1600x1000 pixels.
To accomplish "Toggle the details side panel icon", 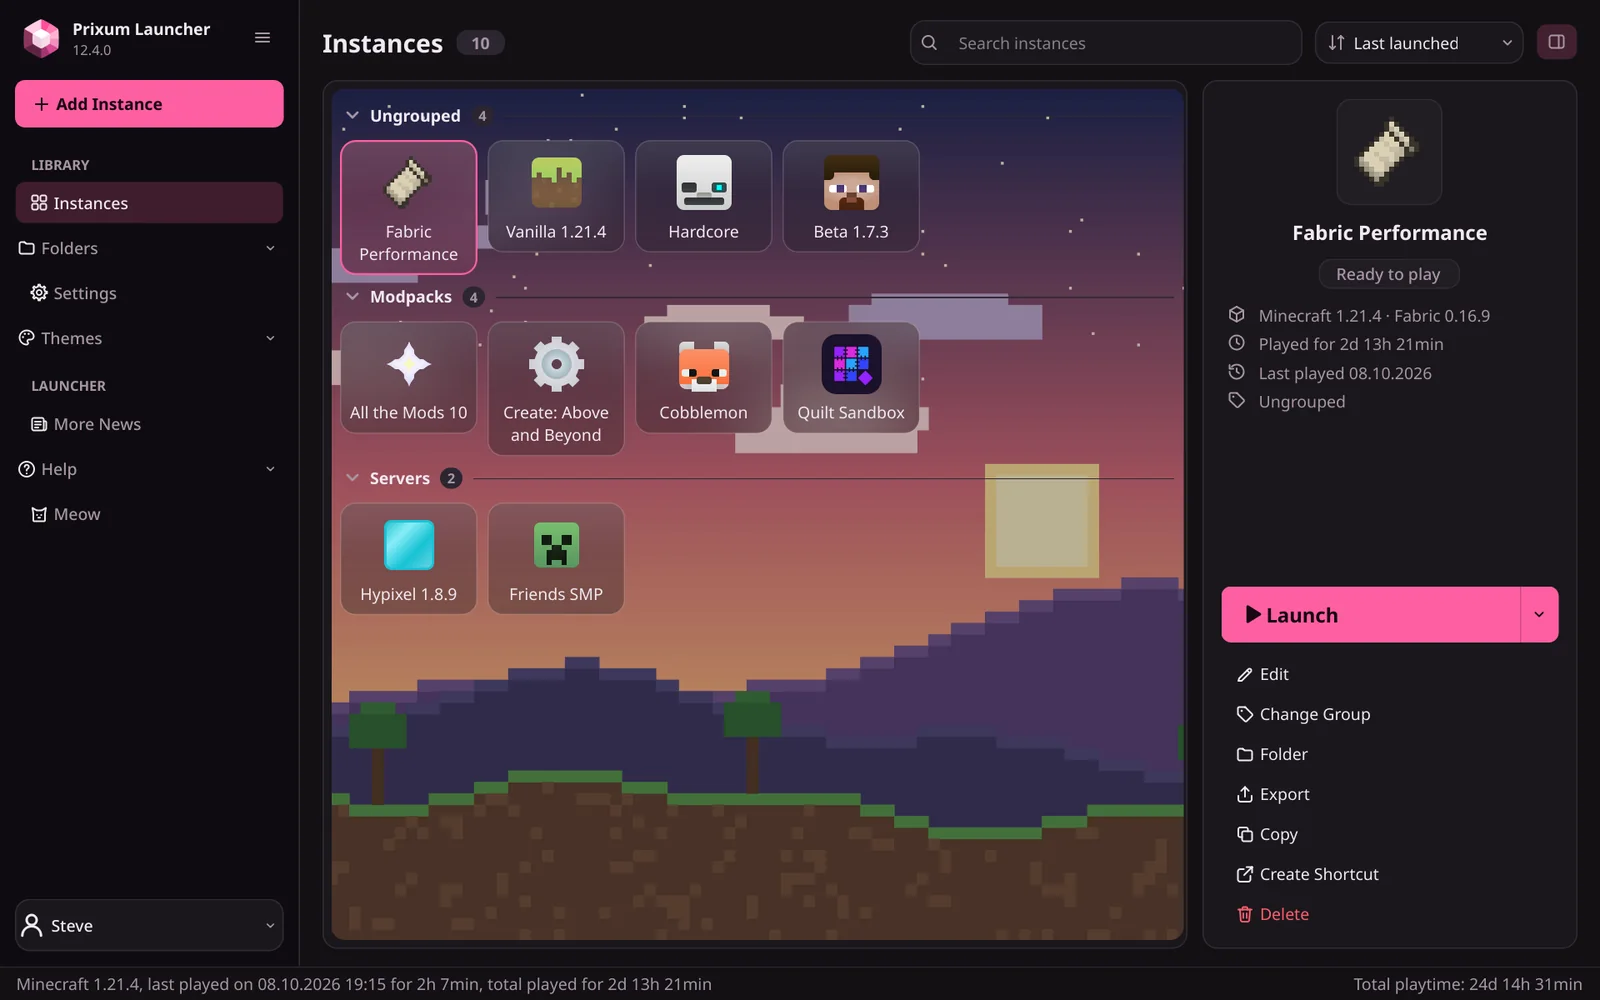I will 1556,42.
